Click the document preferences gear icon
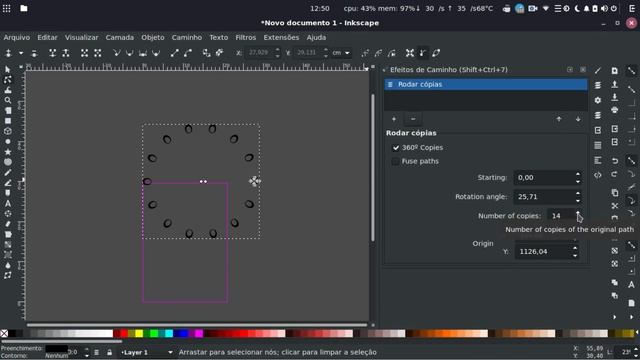Image resolution: width=640 pixels, height=360 pixels. pos(598,100)
